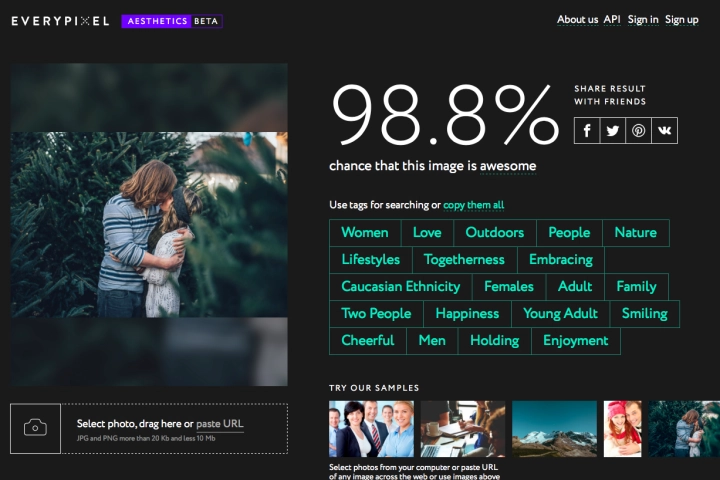
Task: Click the Everypixel logo
Action: coord(60,20)
